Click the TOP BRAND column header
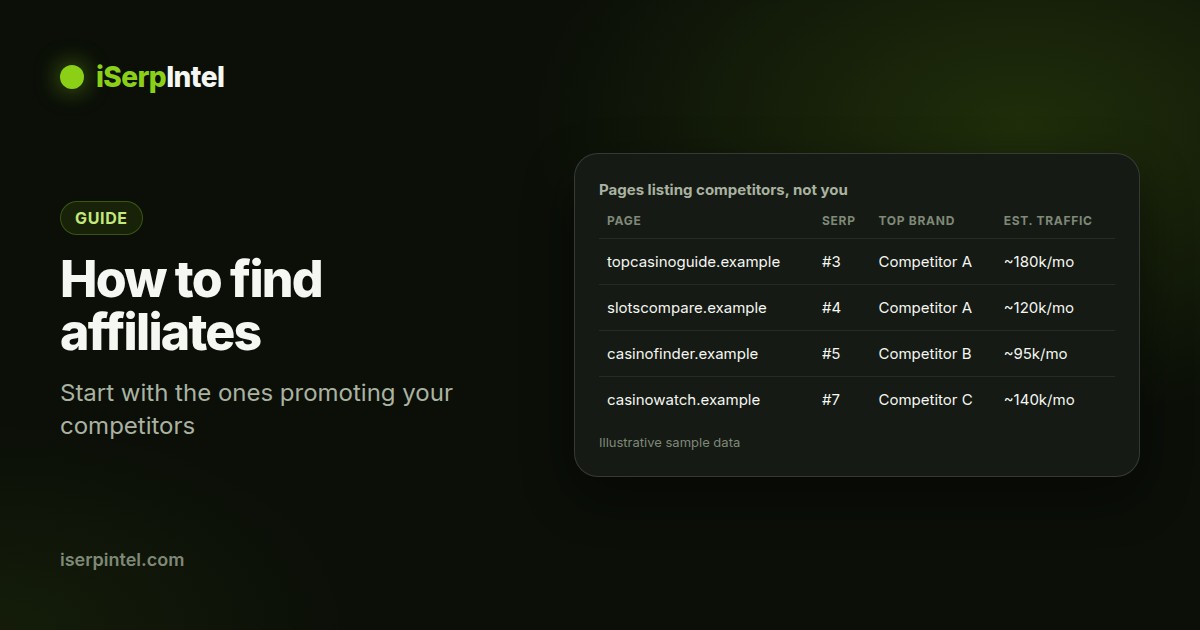The image size is (1200, 630). (x=916, y=221)
